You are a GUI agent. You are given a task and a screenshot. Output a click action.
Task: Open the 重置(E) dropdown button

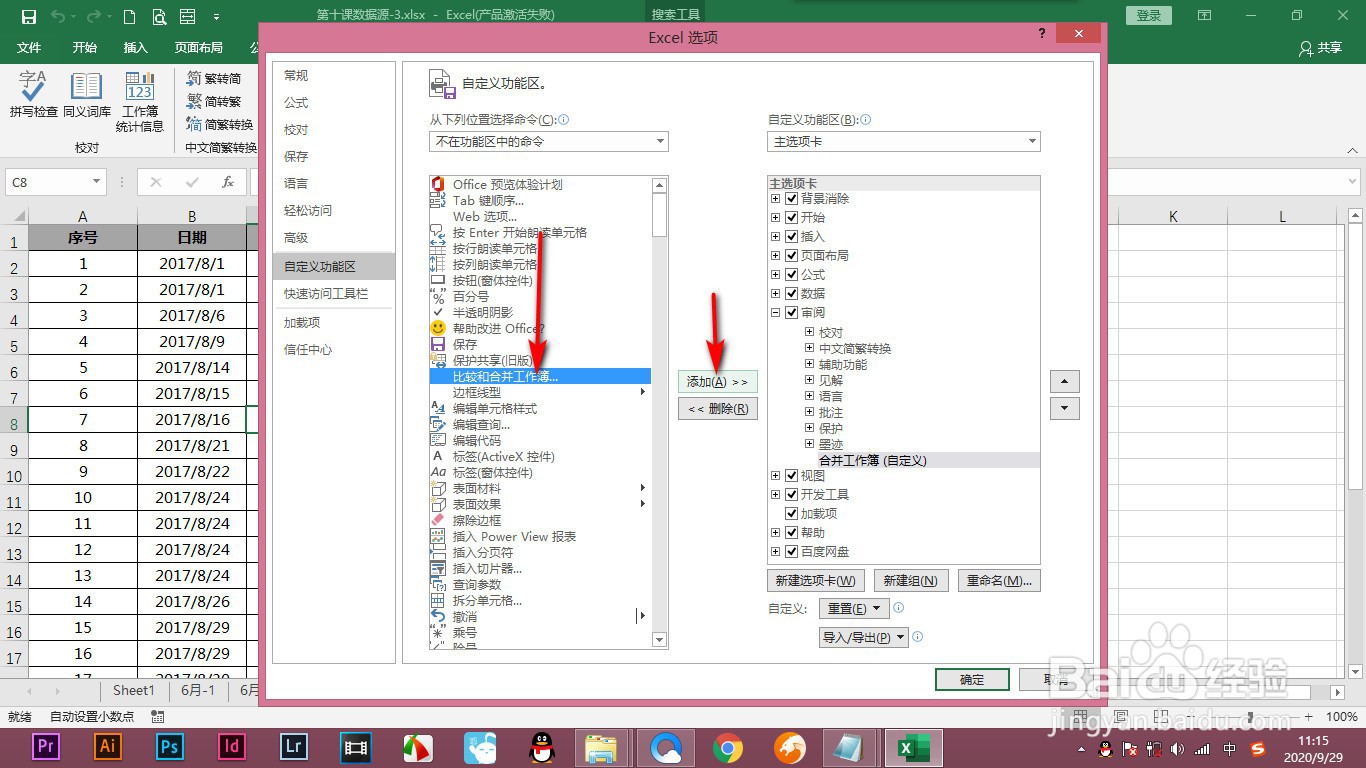tap(853, 608)
